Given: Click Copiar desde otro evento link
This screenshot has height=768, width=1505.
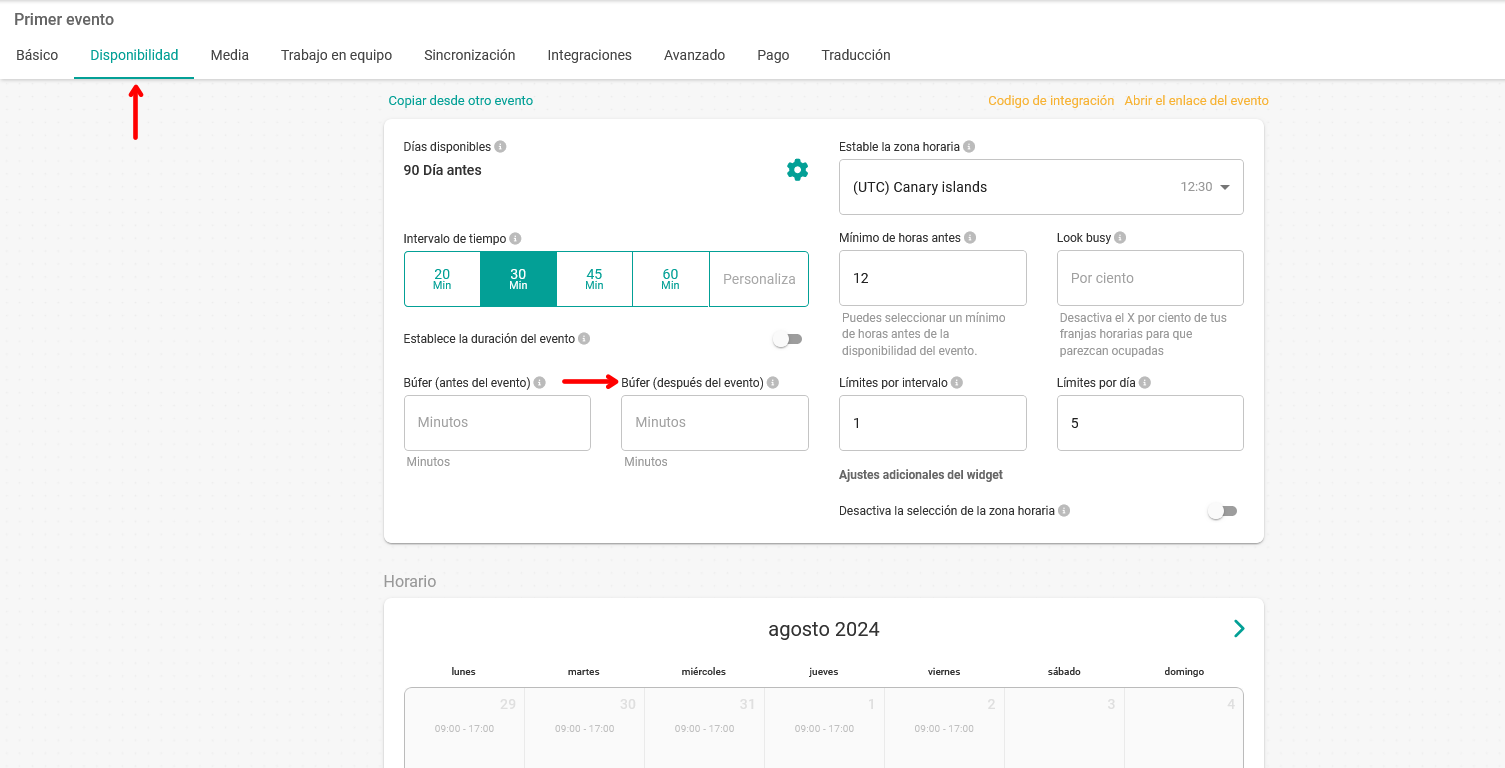Looking at the screenshot, I should (460, 101).
